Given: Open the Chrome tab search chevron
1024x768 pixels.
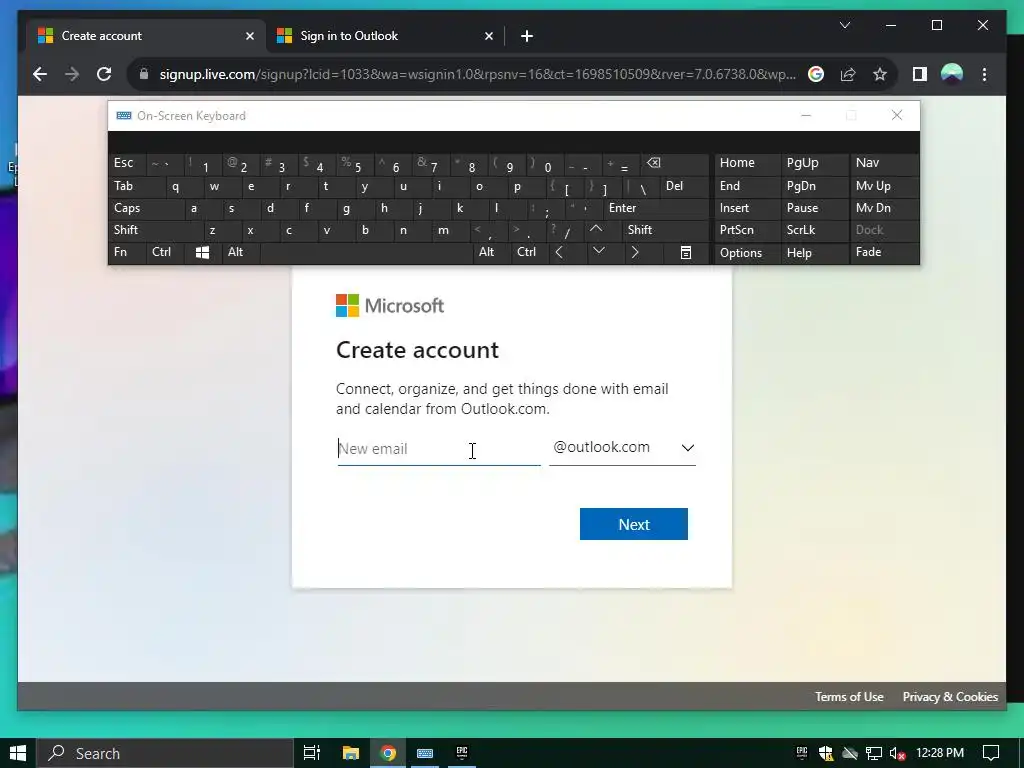Looking at the screenshot, I should coord(844,25).
